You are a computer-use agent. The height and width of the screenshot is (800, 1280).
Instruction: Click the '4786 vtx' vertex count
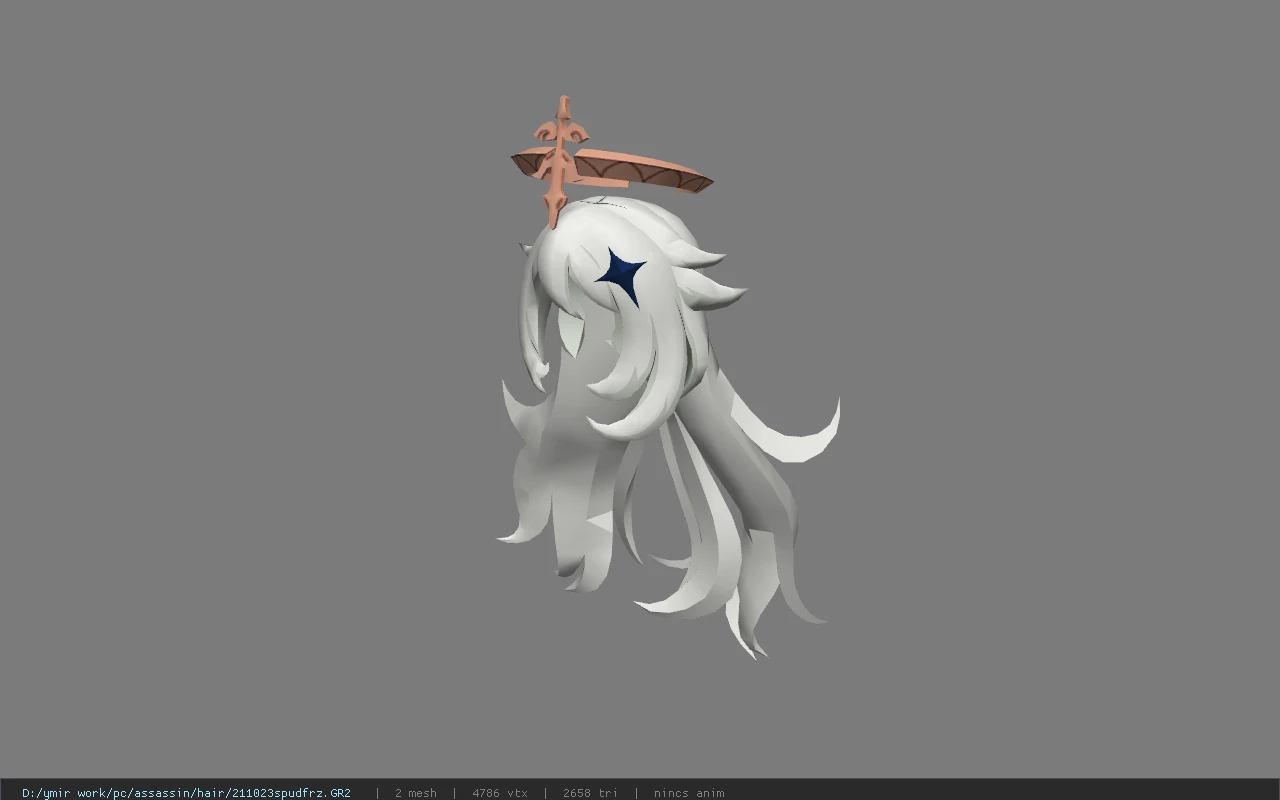click(499, 793)
